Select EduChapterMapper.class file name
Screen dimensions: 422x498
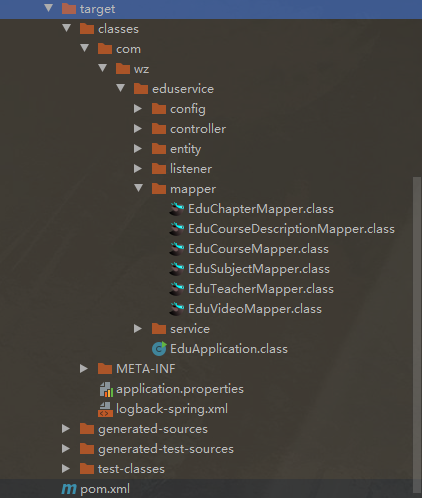pos(261,209)
